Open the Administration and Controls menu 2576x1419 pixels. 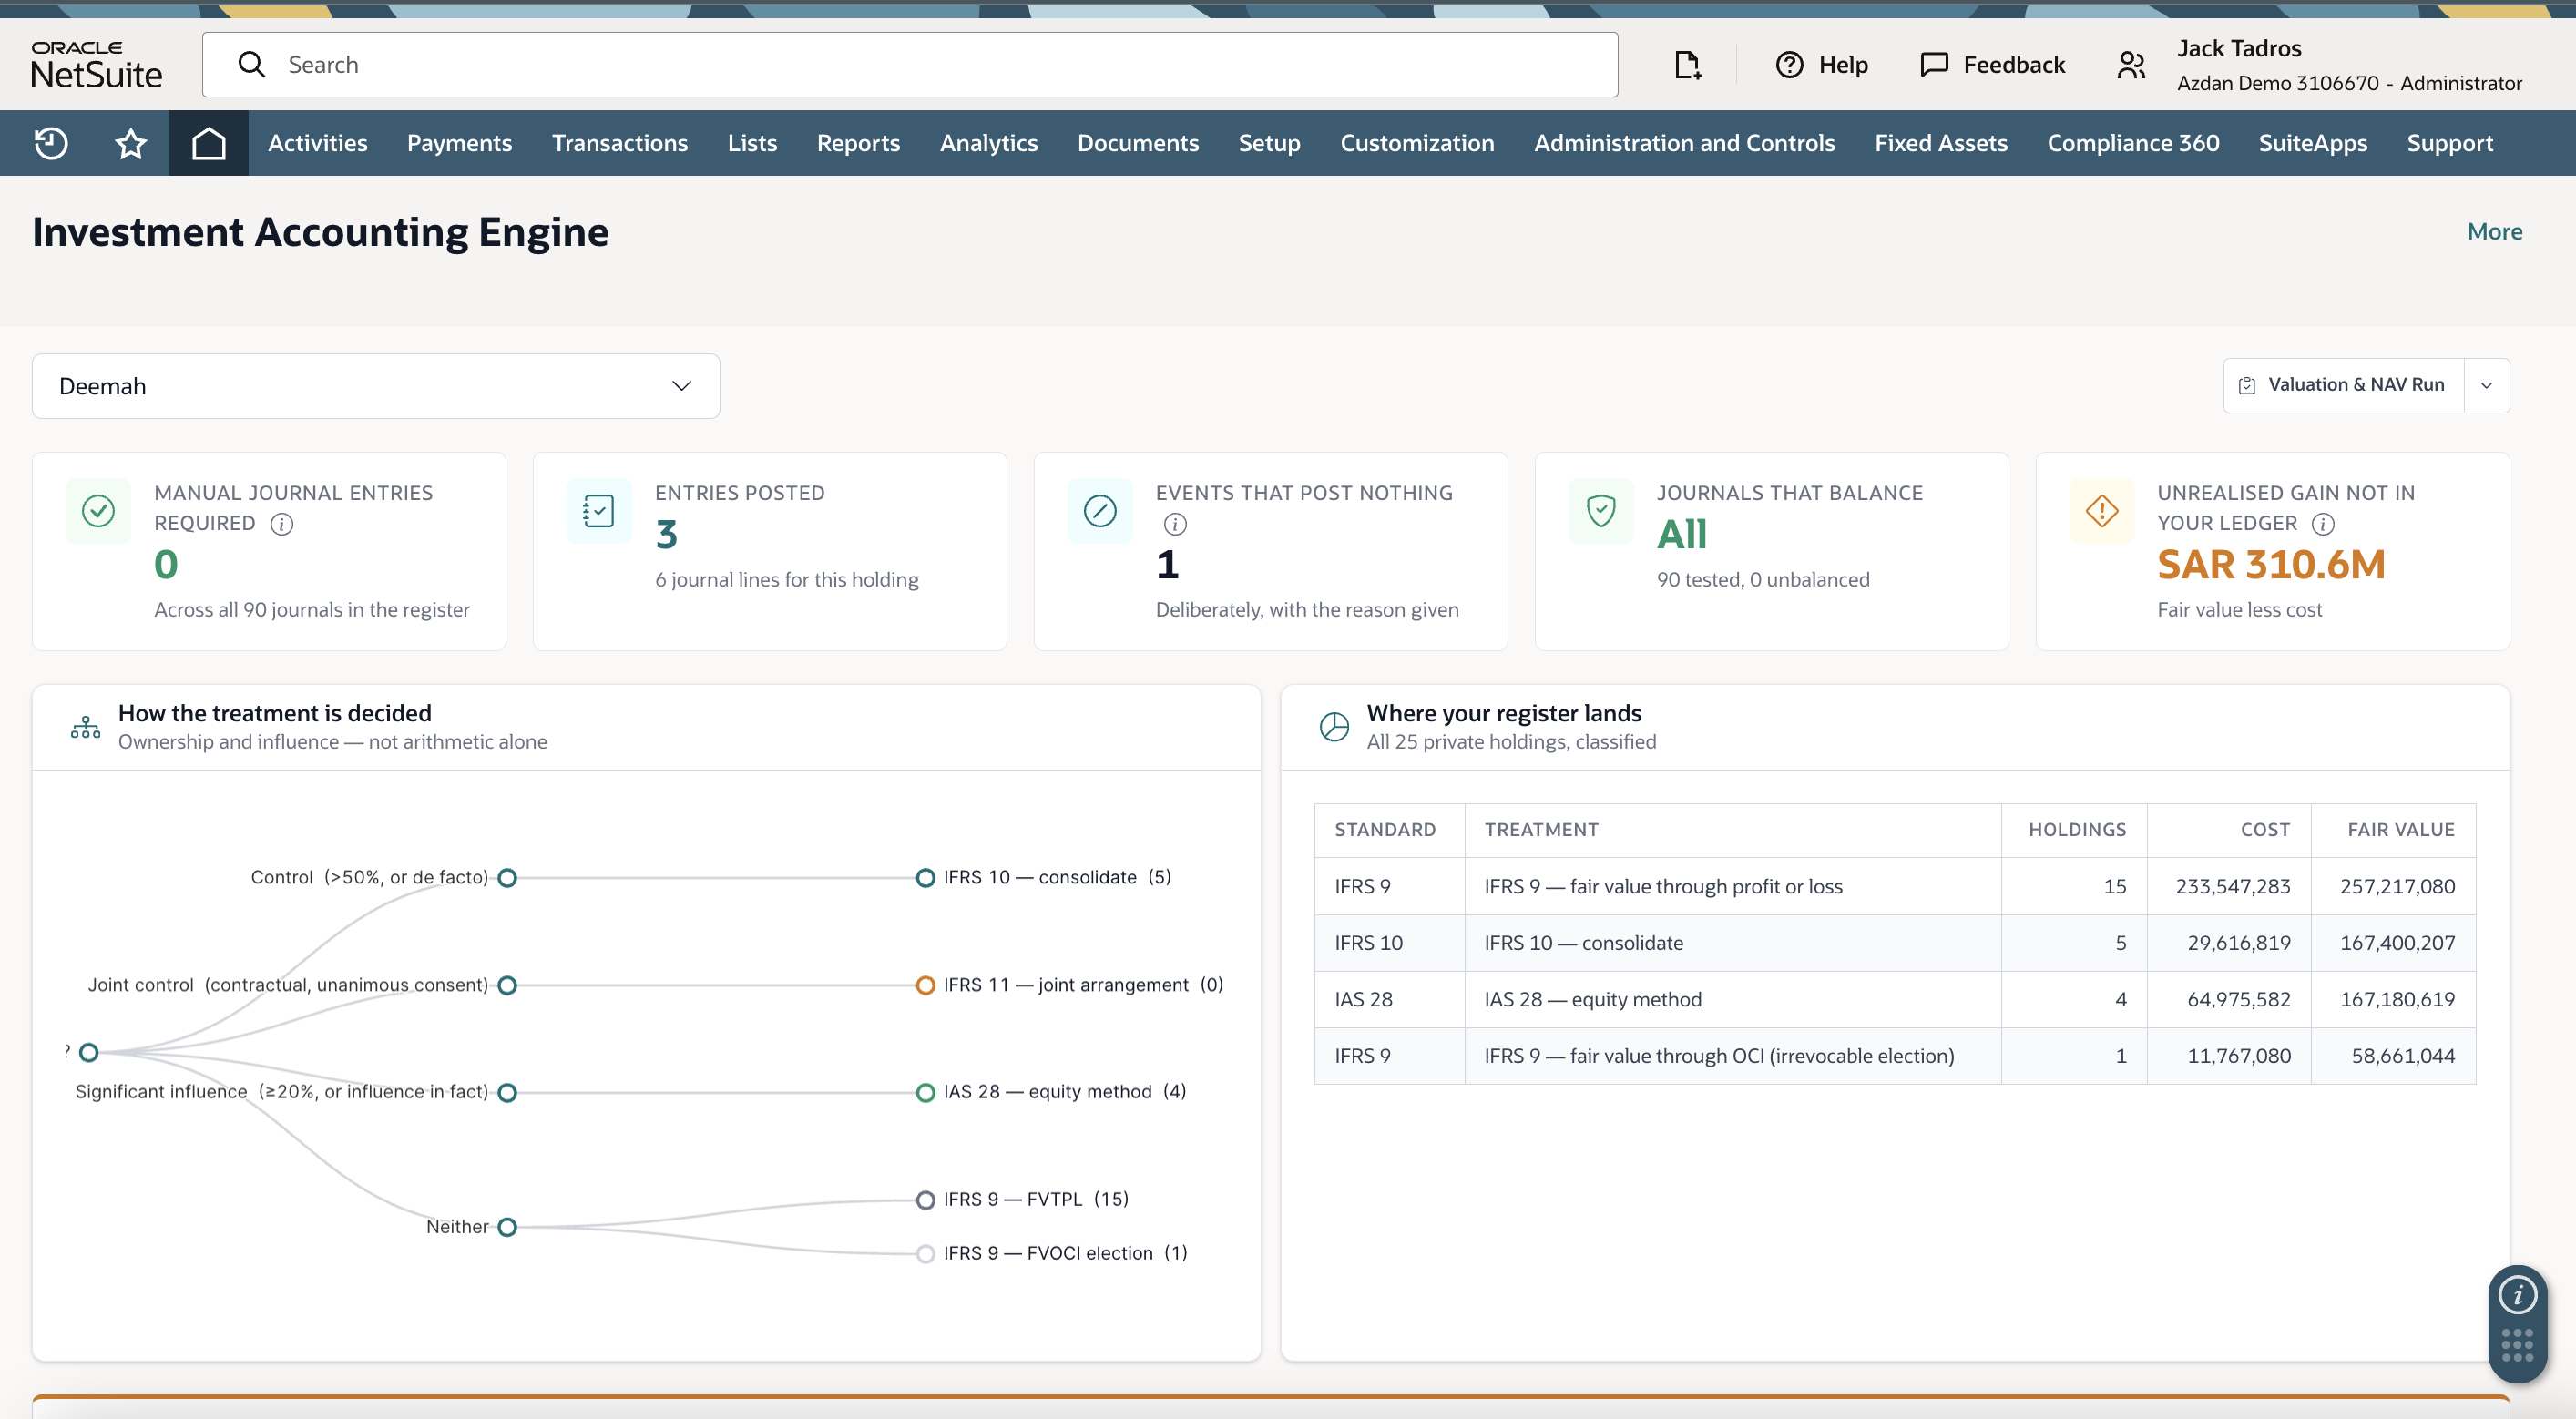(1684, 143)
